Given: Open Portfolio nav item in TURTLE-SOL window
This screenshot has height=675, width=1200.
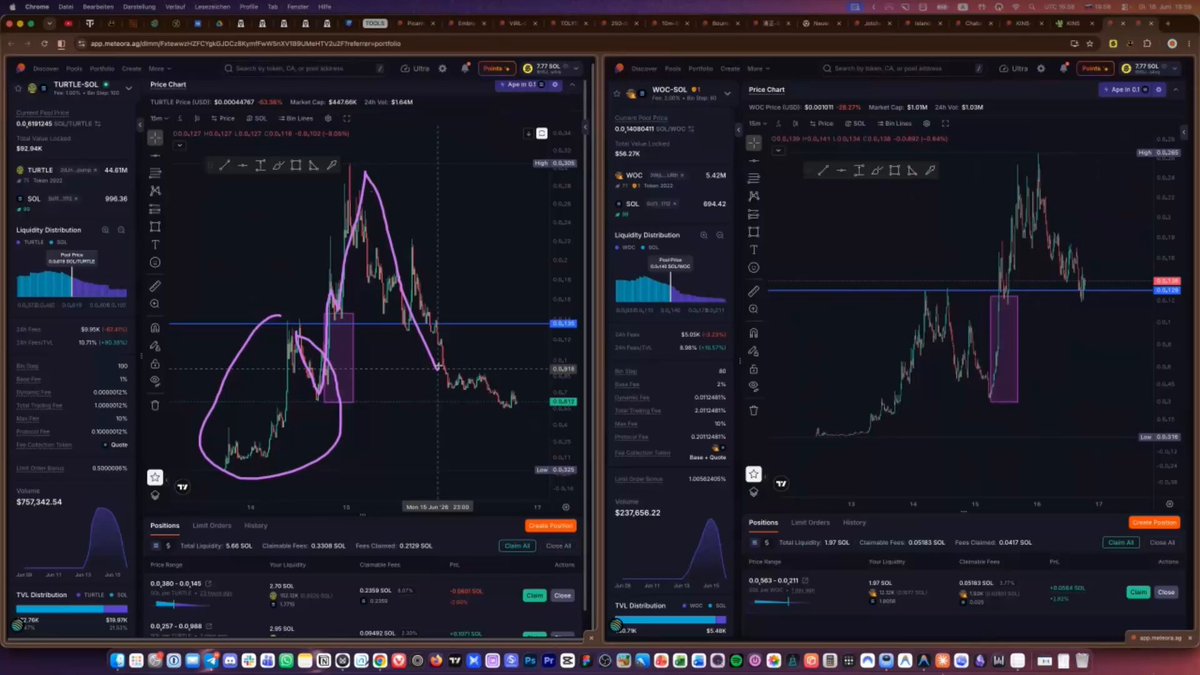Looking at the screenshot, I should pos(104,68).
